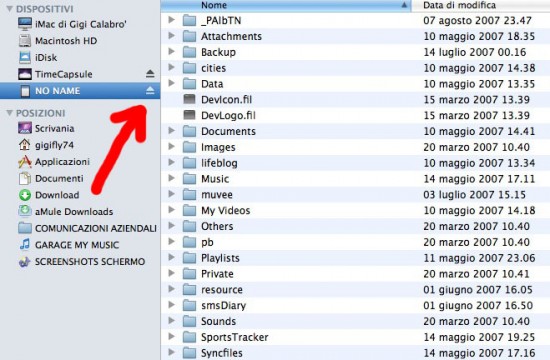Screen dimensions: 550x360
Task: Eject the TimeCapsule volume
Action: point(150,74)
